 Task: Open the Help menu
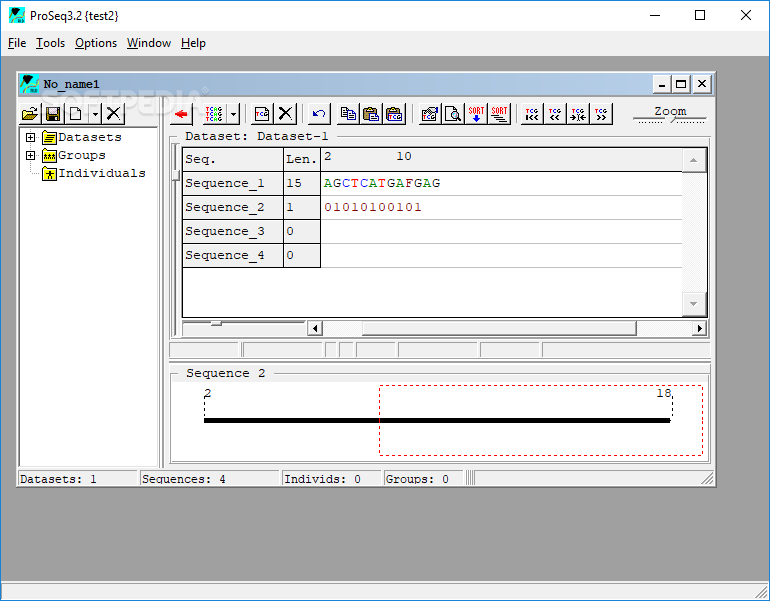click(x=193, y=43)
